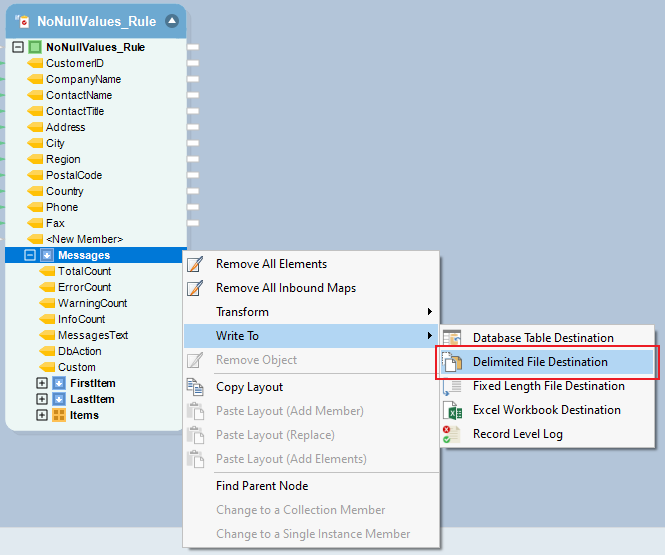The image size is (665, 555).
Task: Click the Remove All Elements pencil icon
Action: click(195, 264)
